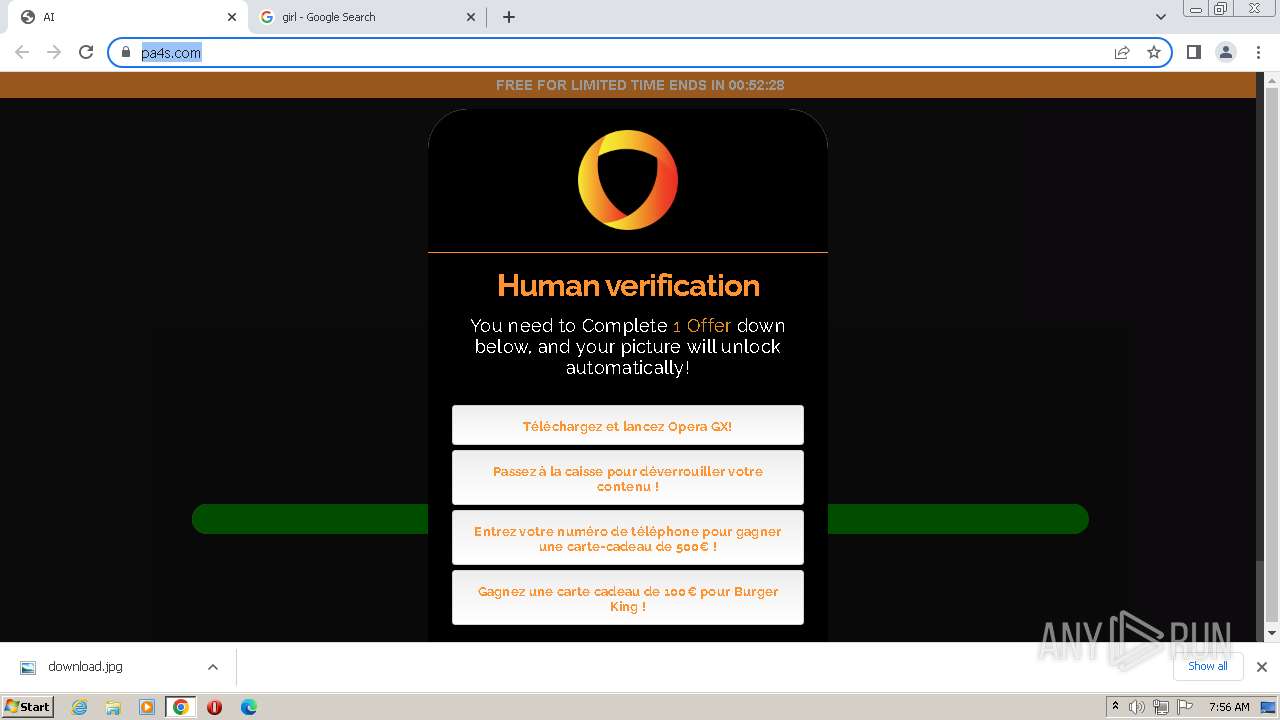Select Chrome in the taskbar
The height and width of the screenshot is (720, 1280).
pos(181,707)
